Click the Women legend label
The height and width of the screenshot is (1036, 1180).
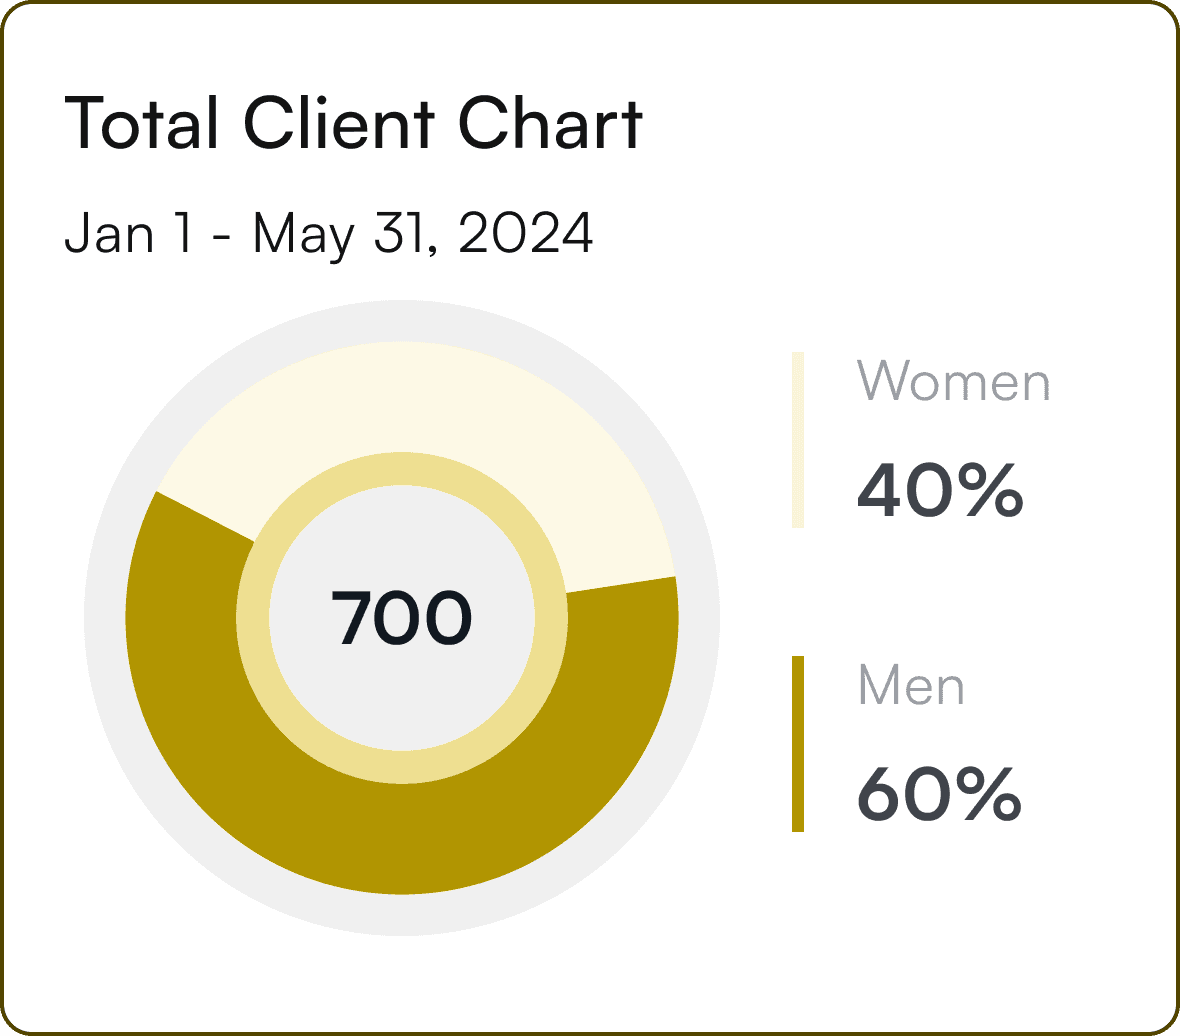pyautogui.click(x=953, y=381)
